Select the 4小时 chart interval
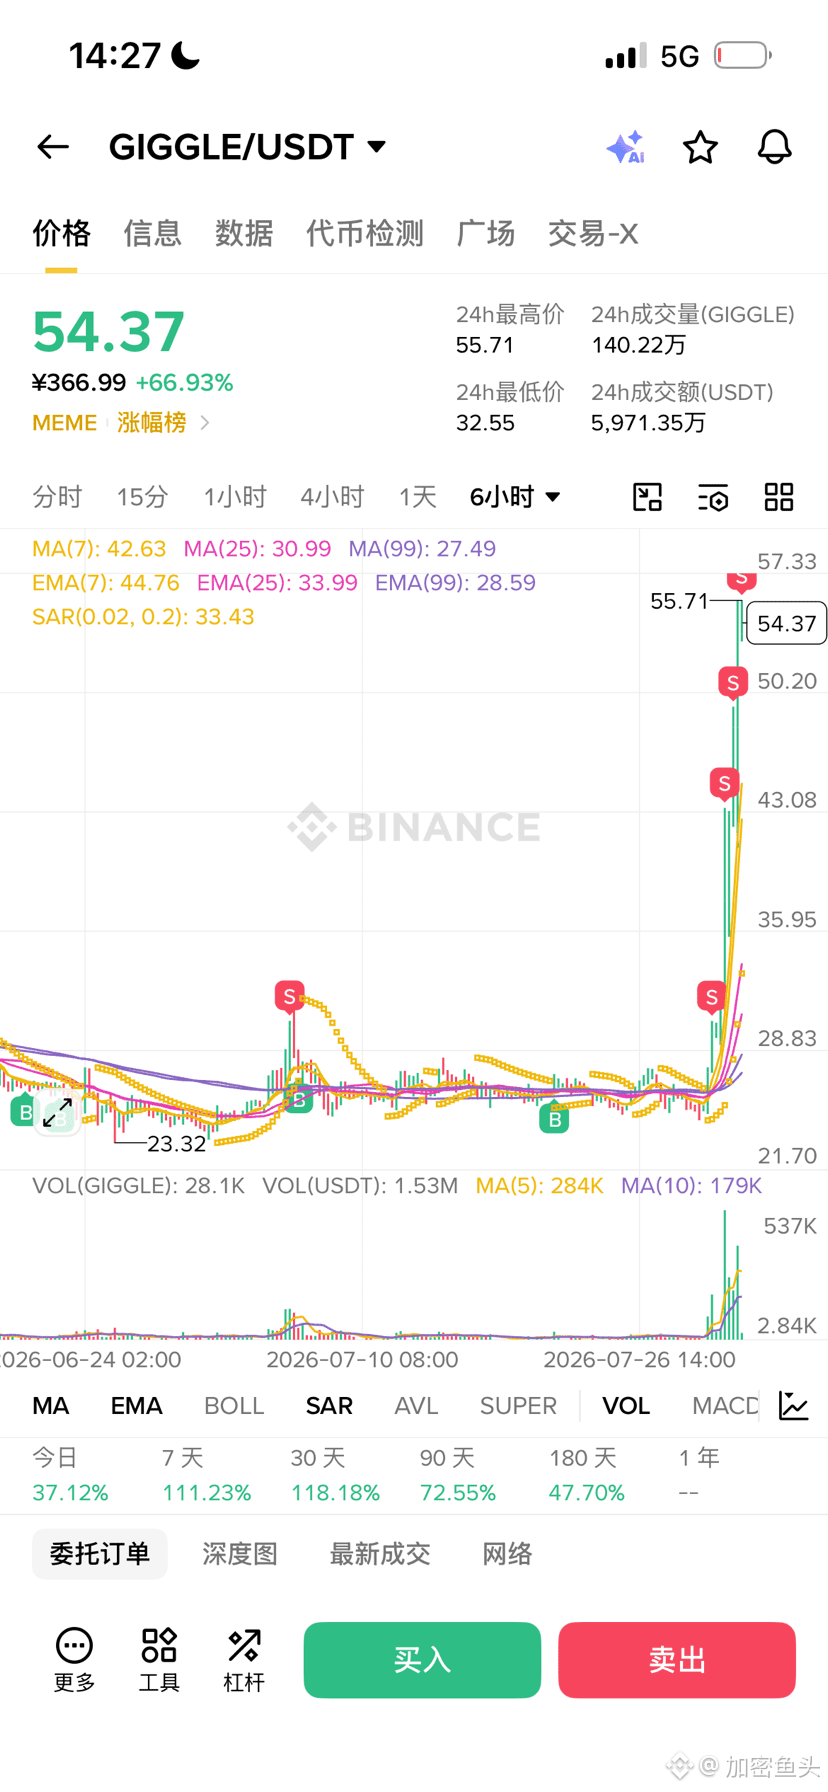 tap(332, 497)
